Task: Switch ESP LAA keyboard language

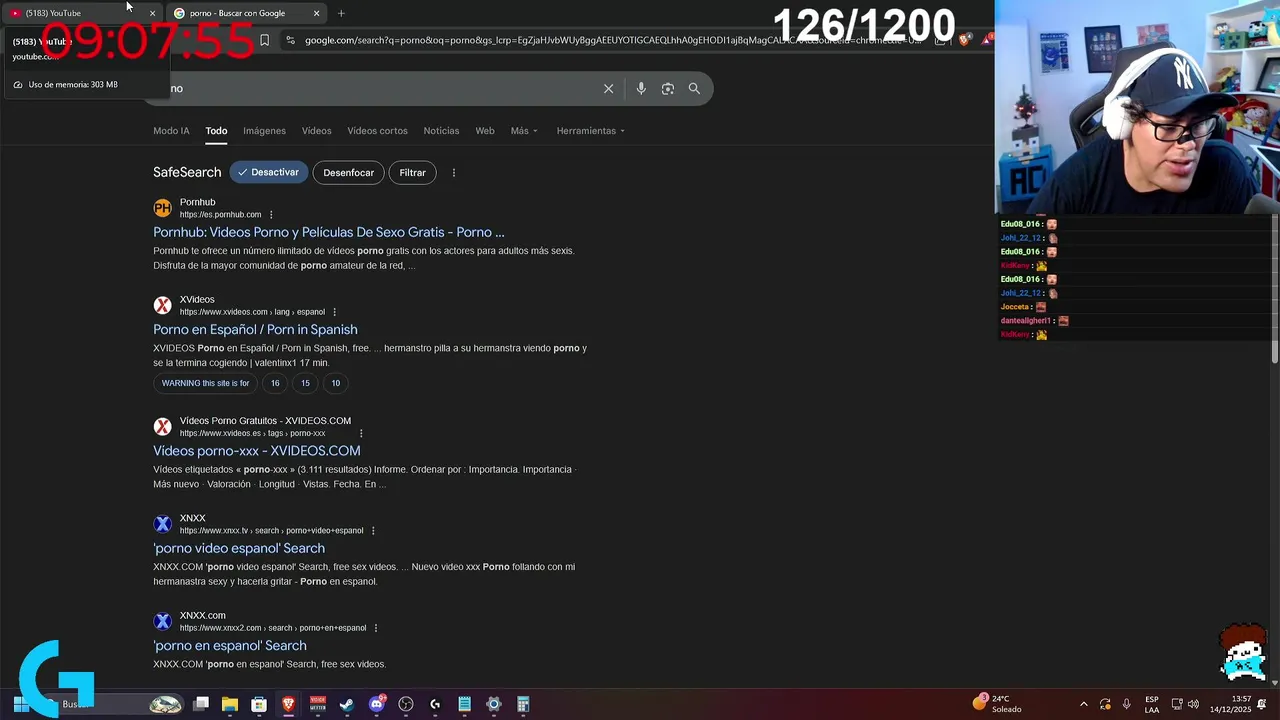Action: pos(1152,704)
